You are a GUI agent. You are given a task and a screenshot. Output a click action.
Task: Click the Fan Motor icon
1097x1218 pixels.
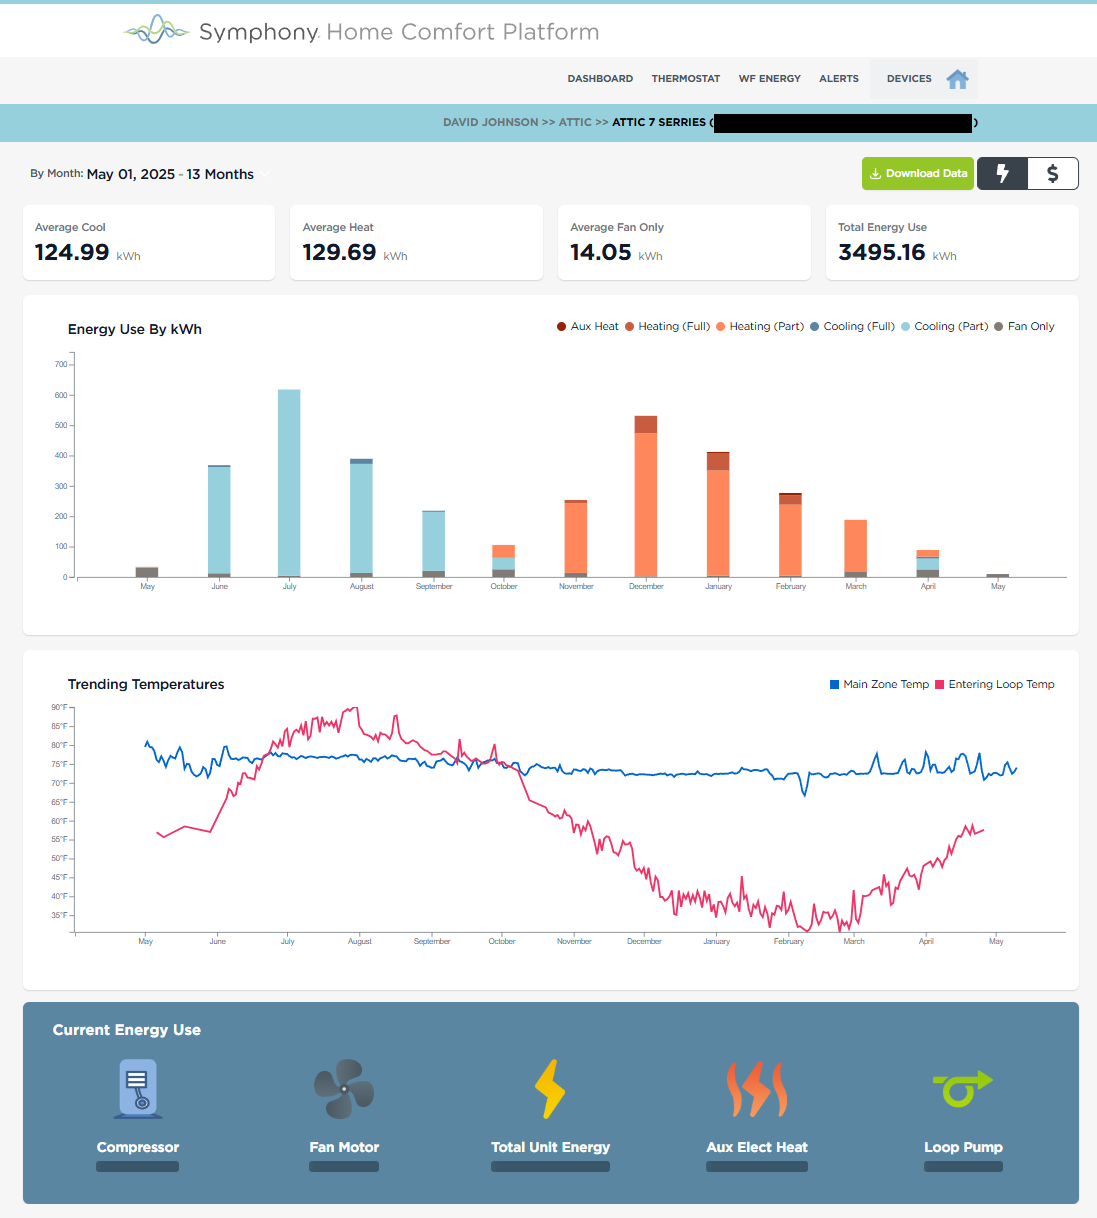coord(344,1089)
